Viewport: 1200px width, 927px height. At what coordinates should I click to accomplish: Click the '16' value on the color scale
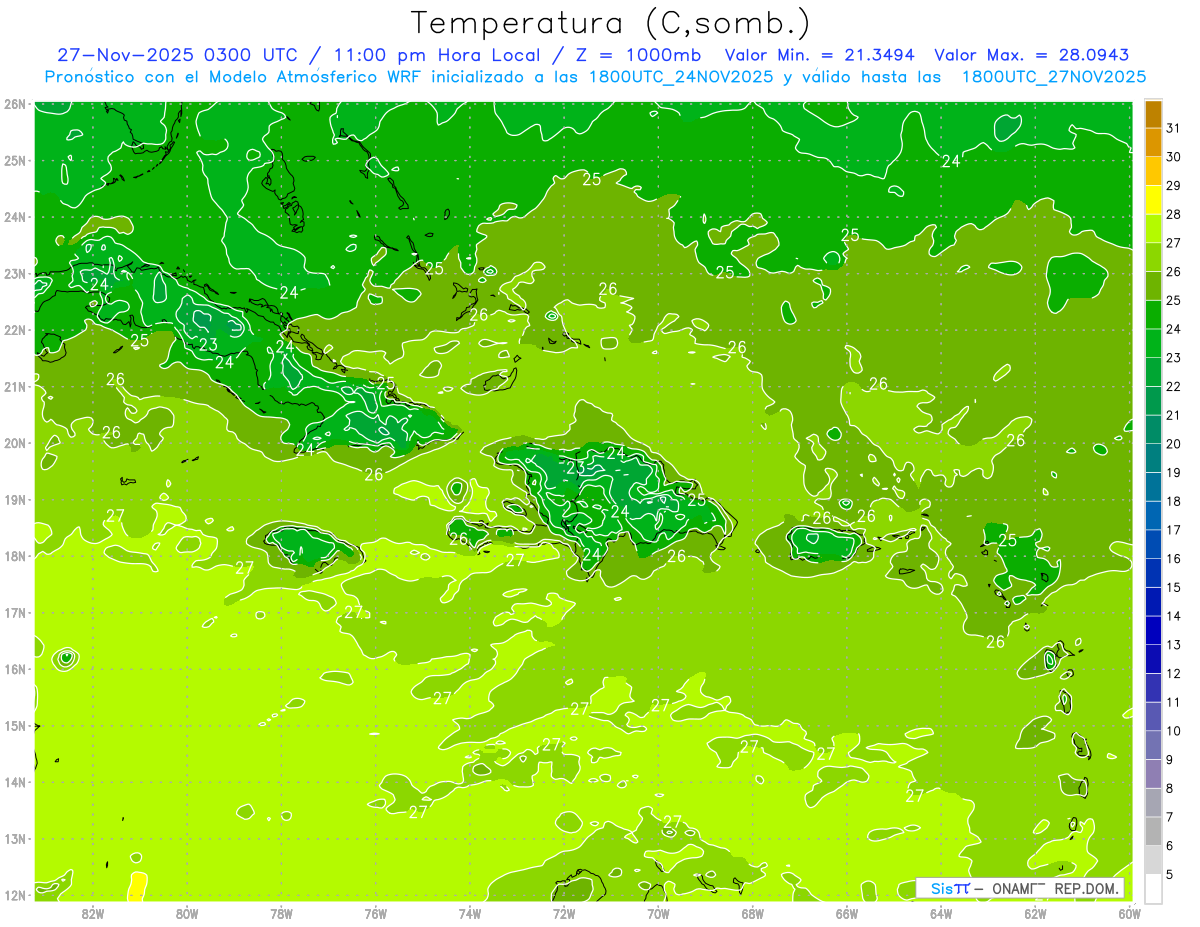1174,558
